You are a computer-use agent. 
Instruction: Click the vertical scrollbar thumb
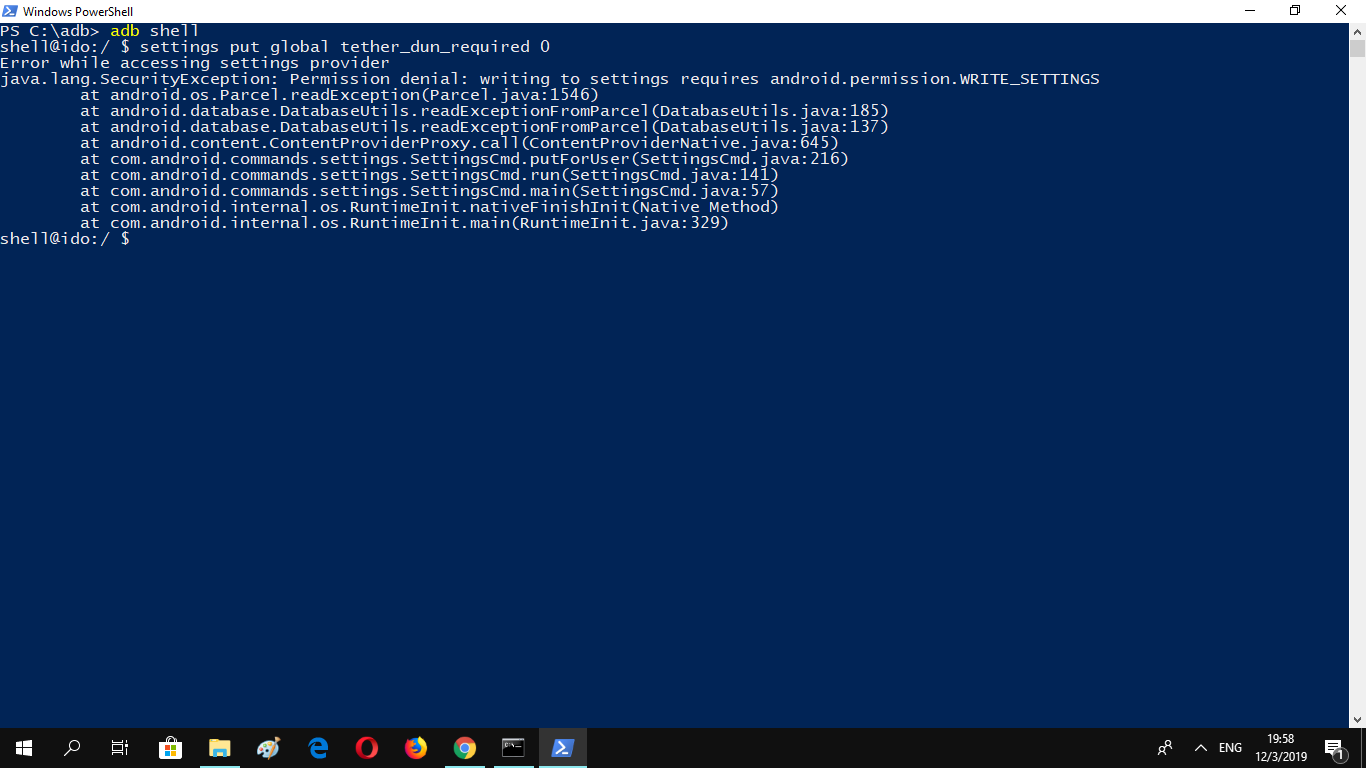tap(1357, 48)
